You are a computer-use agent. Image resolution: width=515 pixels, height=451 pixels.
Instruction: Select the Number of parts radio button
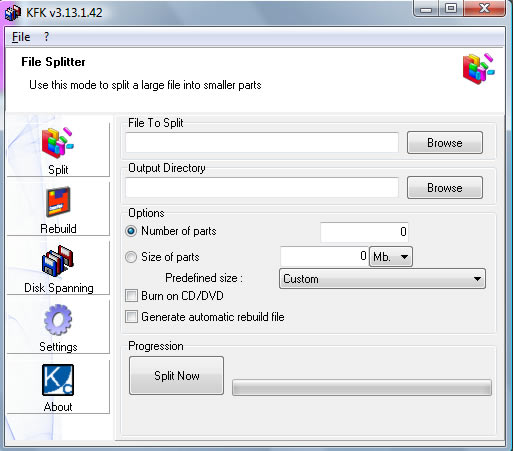click(131, 231)
